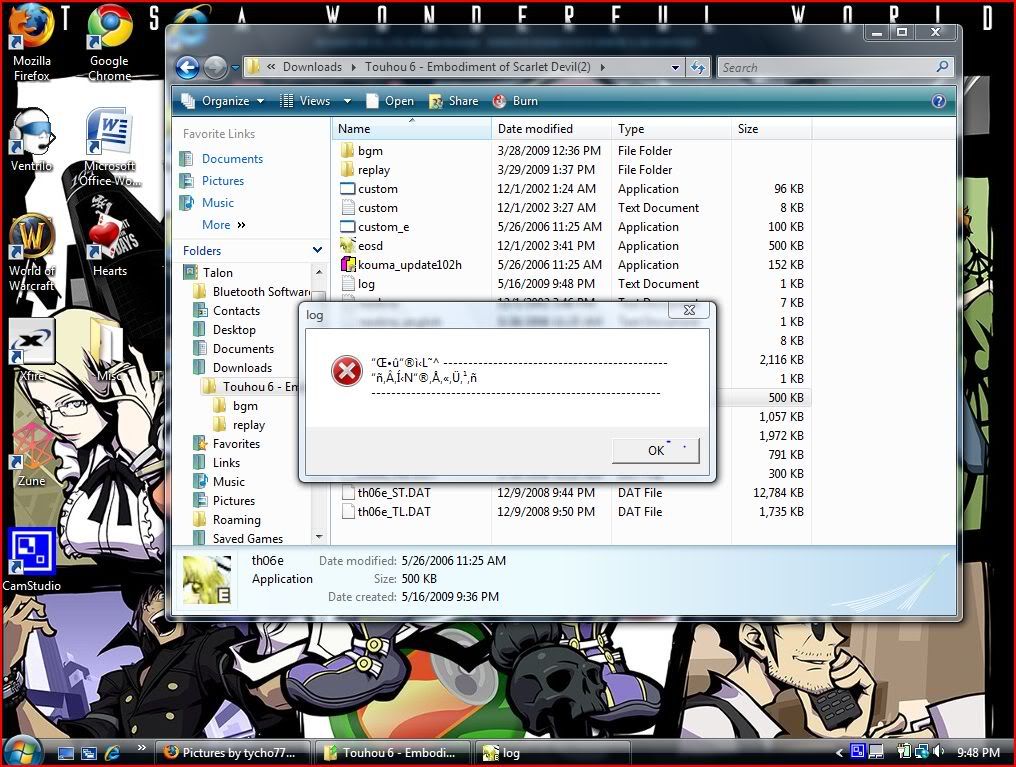The image size is (1016, 767).
Task: Launch CamStudio from the desktop
Action: pos(30,551)
